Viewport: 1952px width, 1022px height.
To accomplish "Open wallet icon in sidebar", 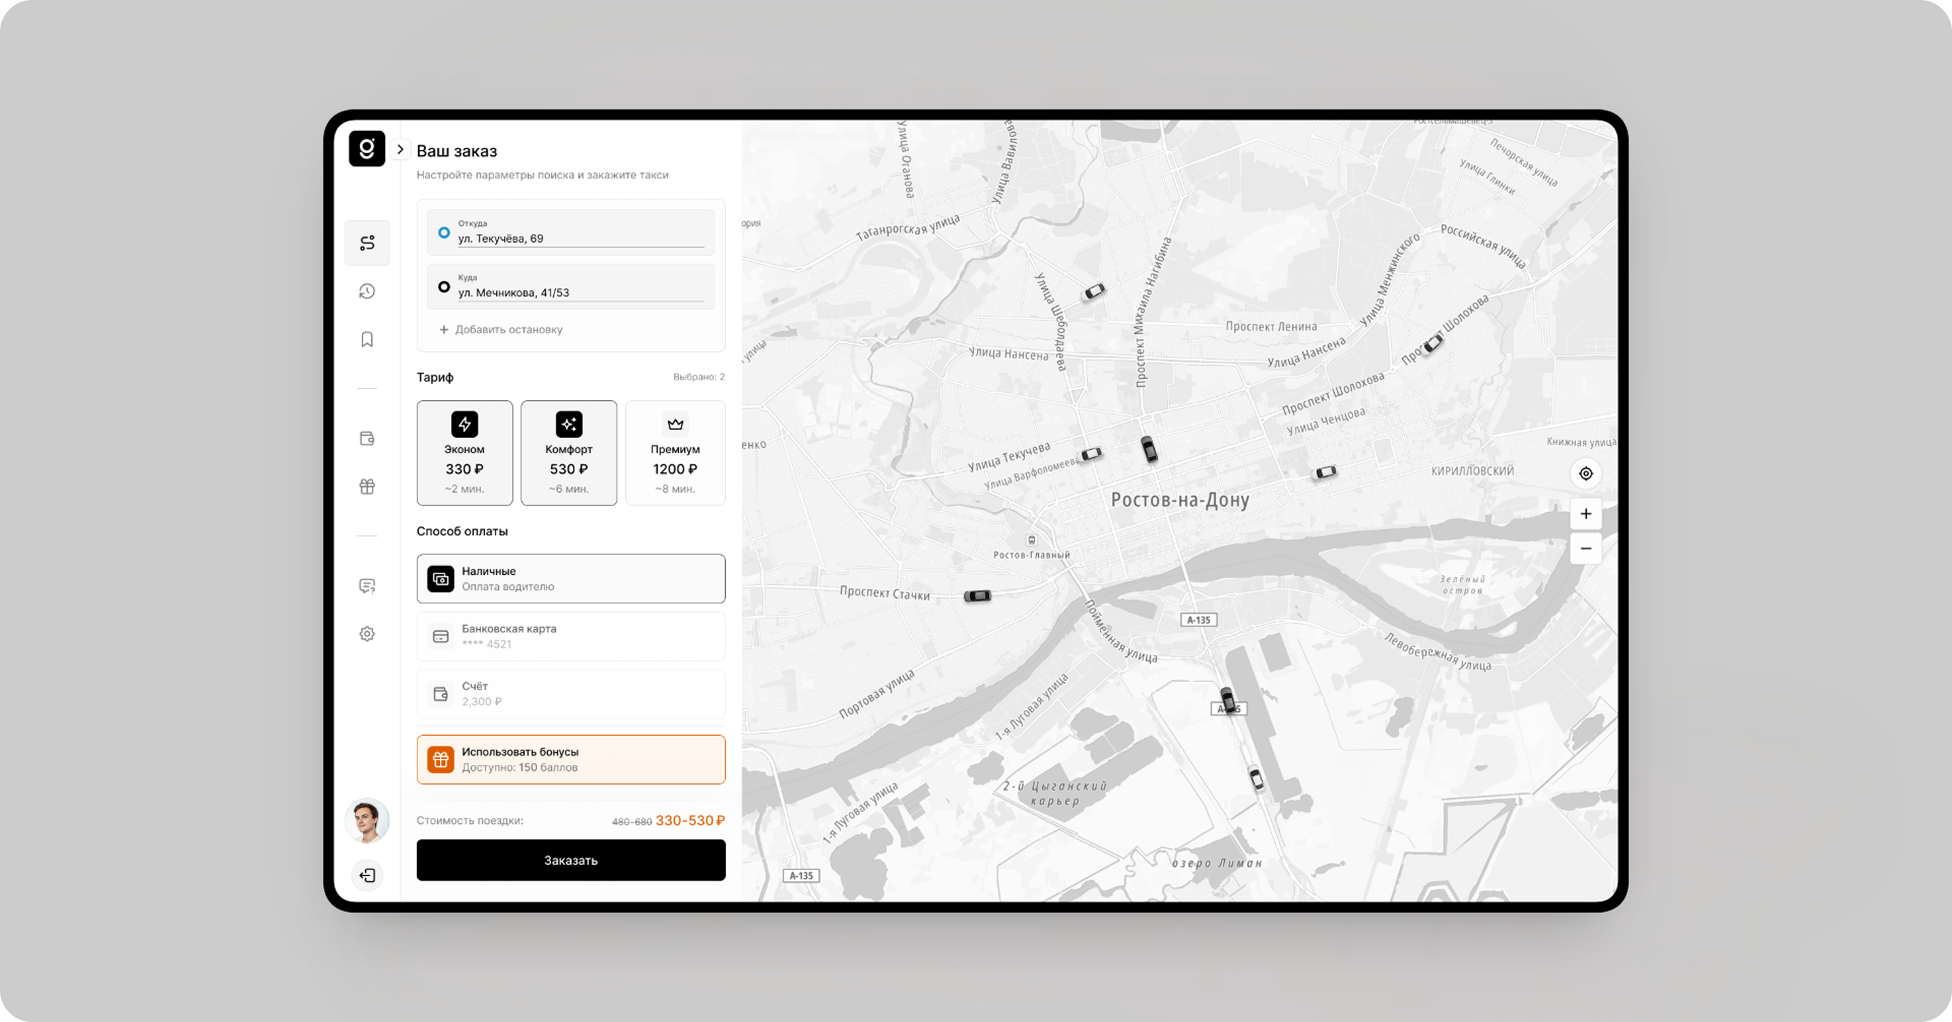I will tap(367, 438).
